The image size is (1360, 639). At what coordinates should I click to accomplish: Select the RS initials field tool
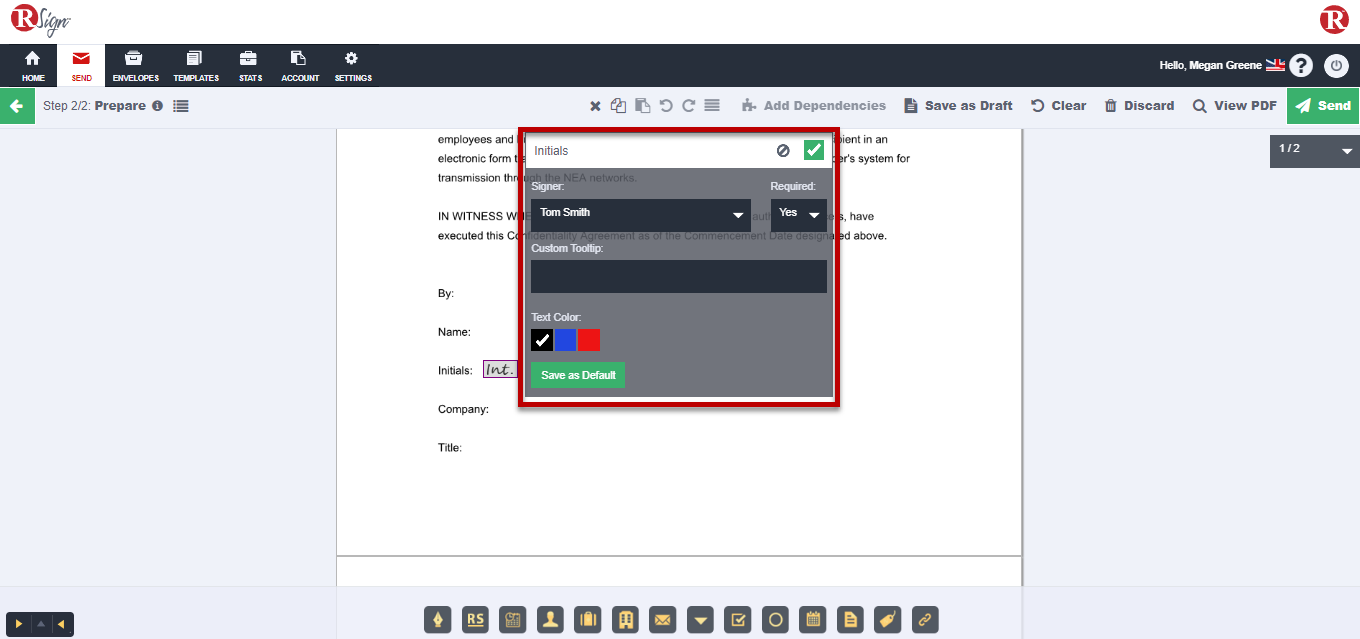(x=475, y=620)
